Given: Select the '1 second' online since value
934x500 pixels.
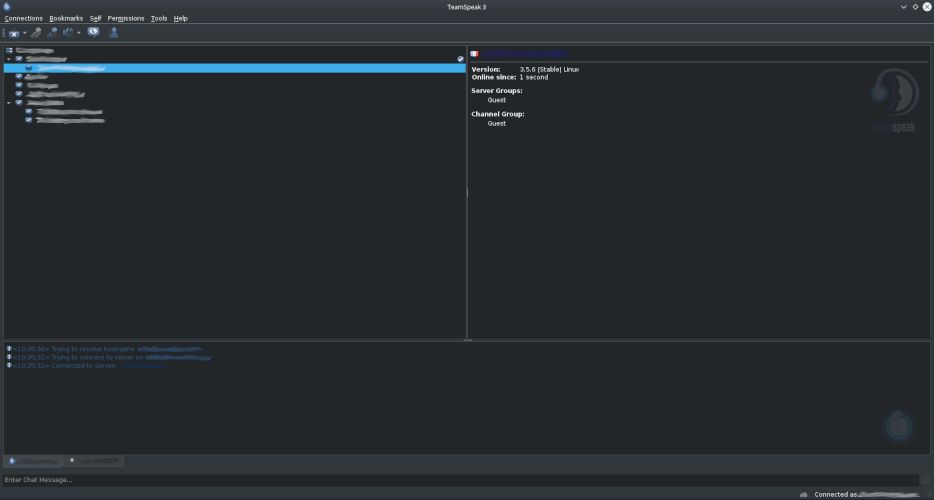Looking at the screenshot, I should tap(534, 77).
